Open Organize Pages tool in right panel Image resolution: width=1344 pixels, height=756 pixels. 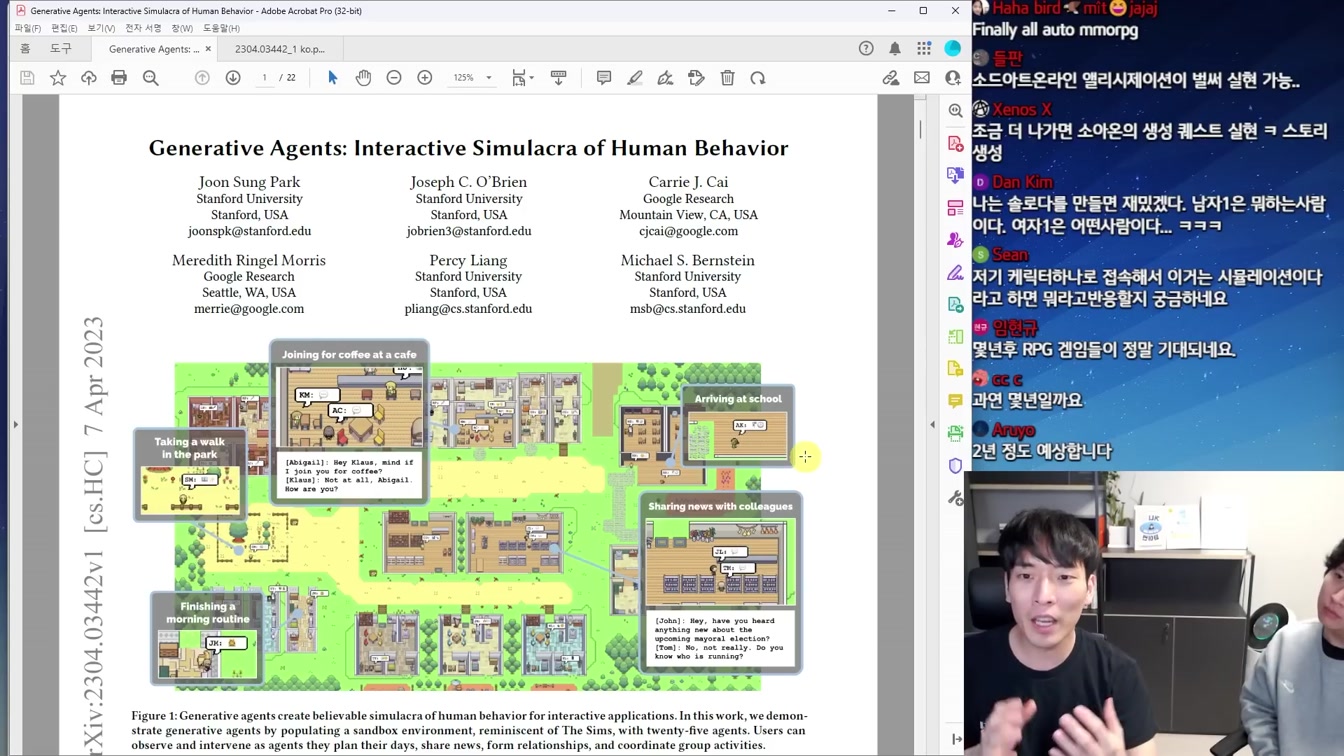[955, 337]
